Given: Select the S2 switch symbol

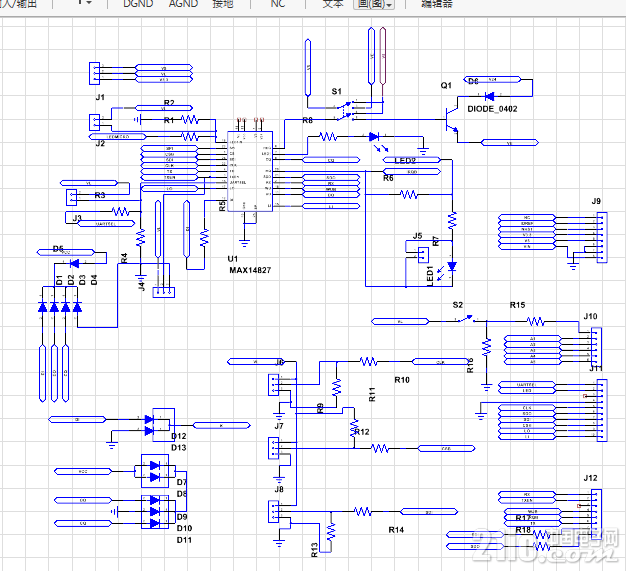Looking at the screenshot, I should click(x=465, y=319).
